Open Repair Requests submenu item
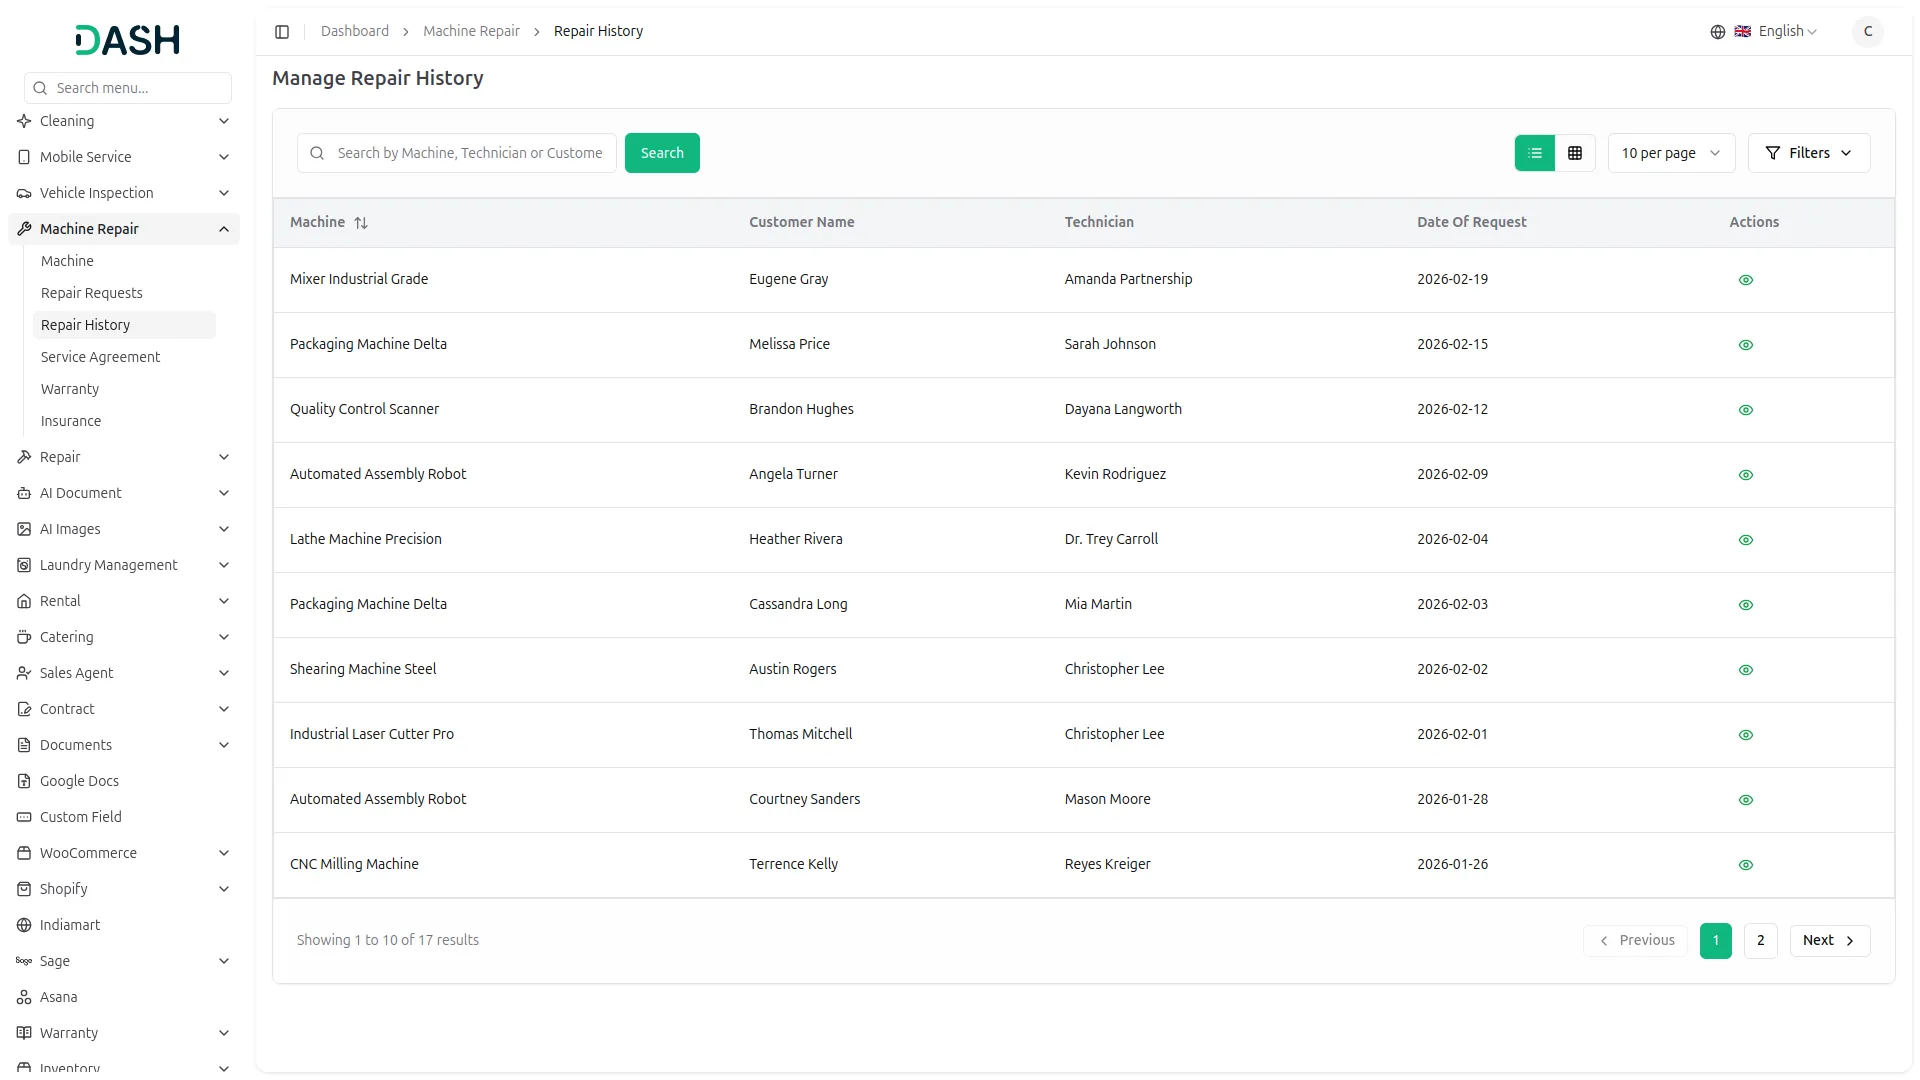 tap(92, 293)
